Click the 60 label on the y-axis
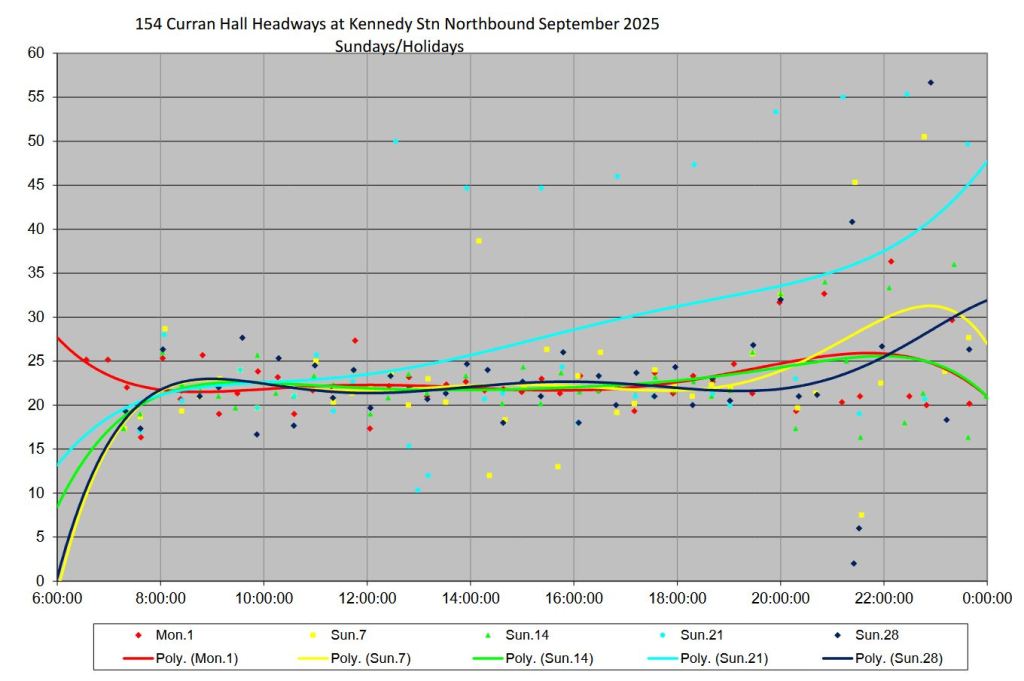This screenshot has width=1024, height=681. pyautogui.click(x=34, y=53)
